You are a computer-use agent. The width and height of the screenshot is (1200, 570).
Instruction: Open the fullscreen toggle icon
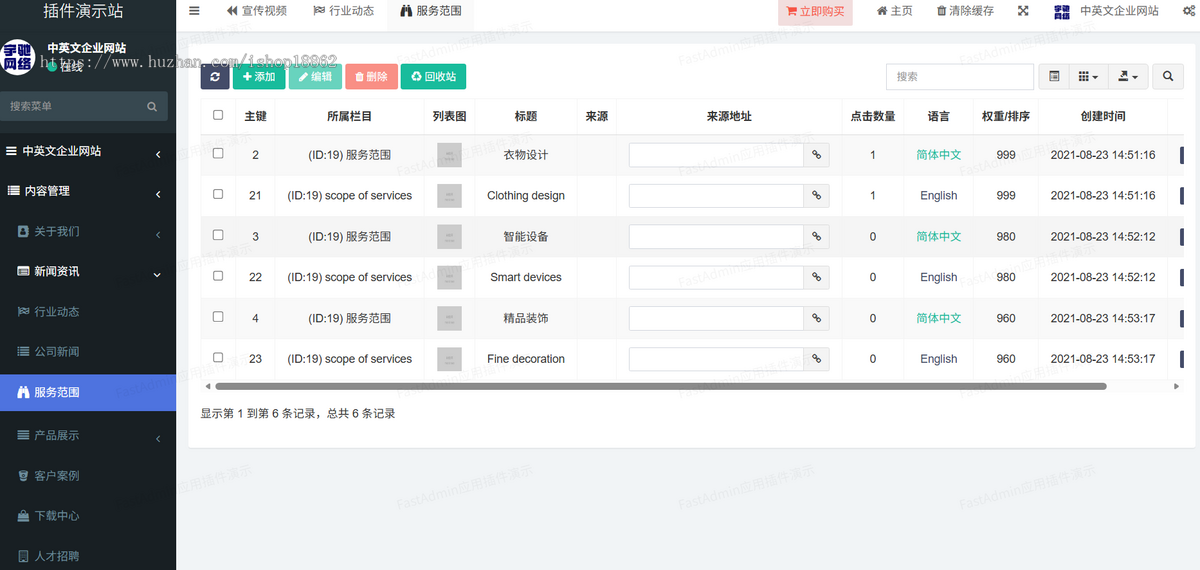(1023, 11)
